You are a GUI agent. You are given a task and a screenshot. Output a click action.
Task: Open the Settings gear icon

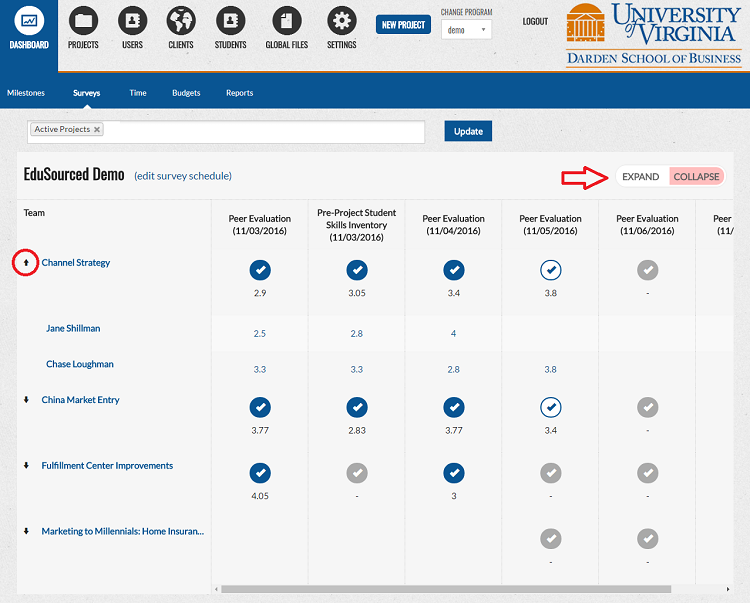pos(342,21)
